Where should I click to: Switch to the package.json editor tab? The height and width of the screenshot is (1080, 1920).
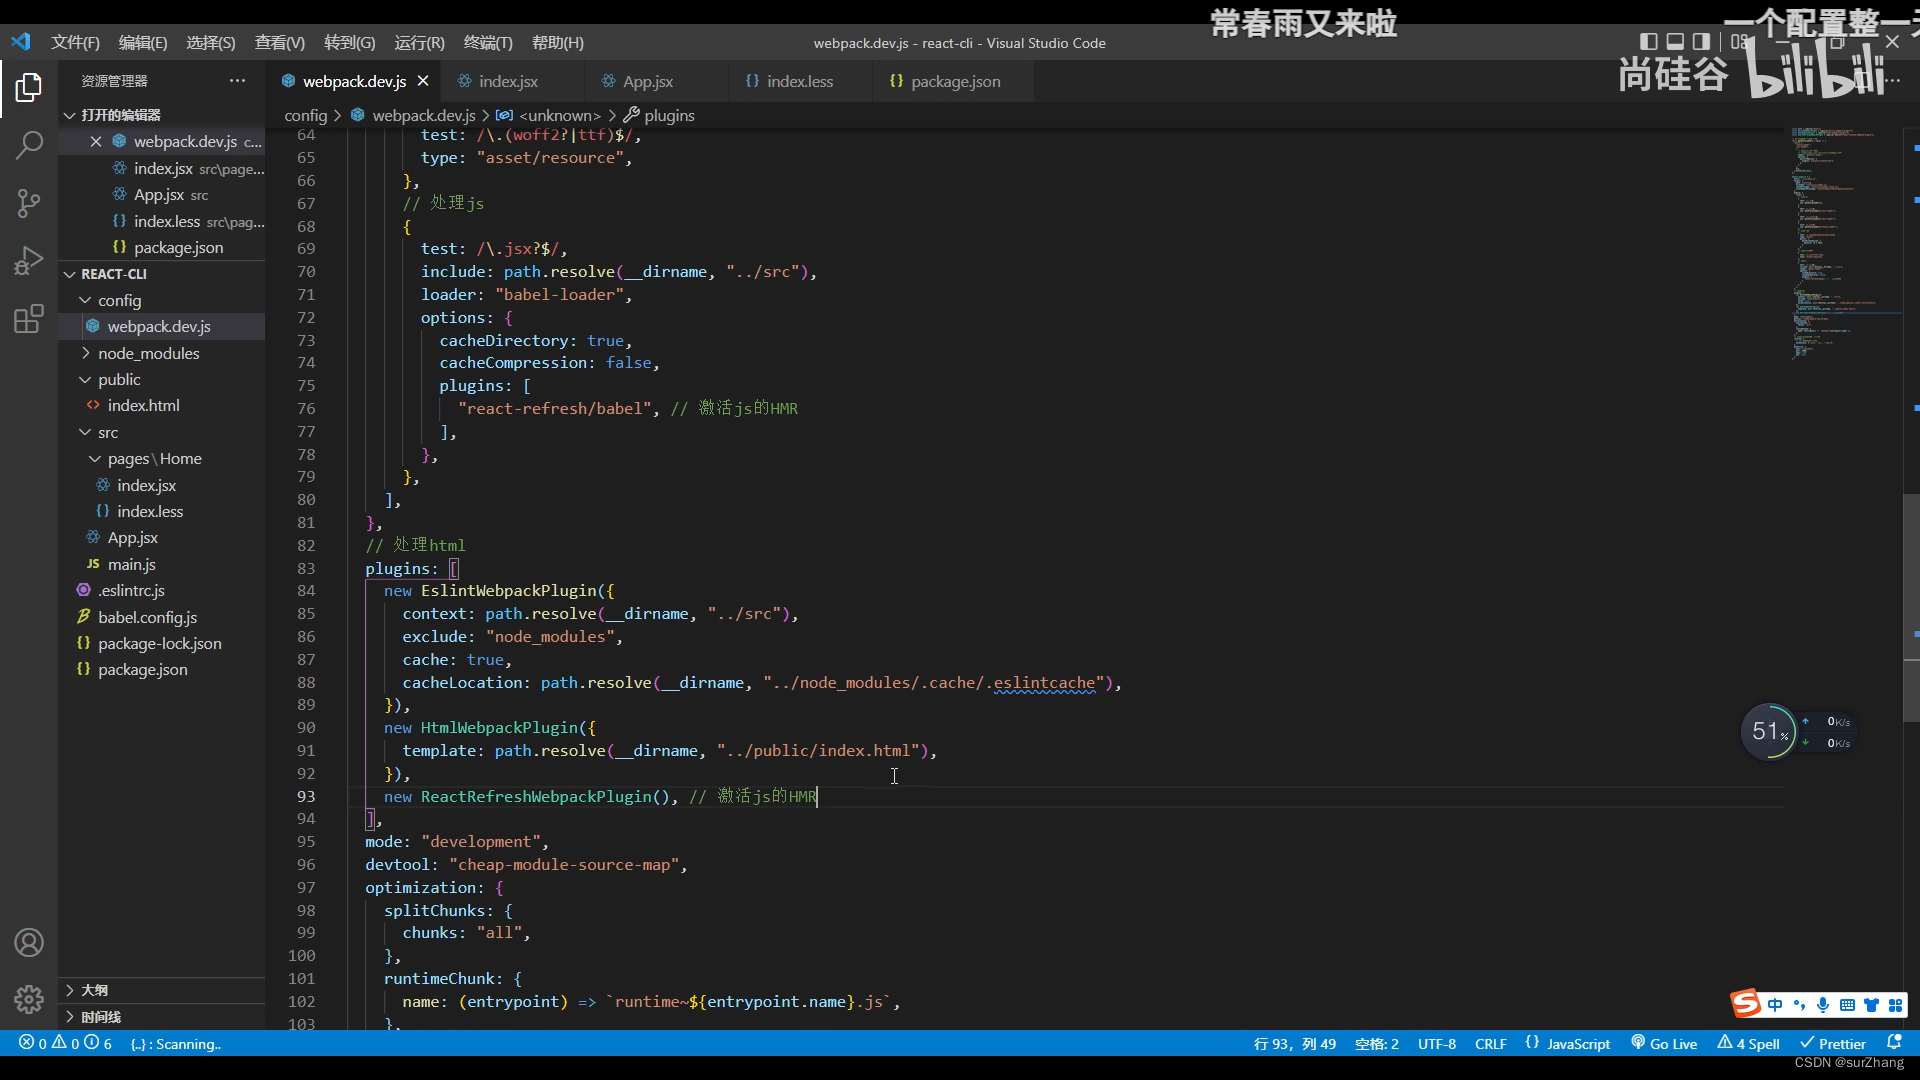(x=955, y=81)
